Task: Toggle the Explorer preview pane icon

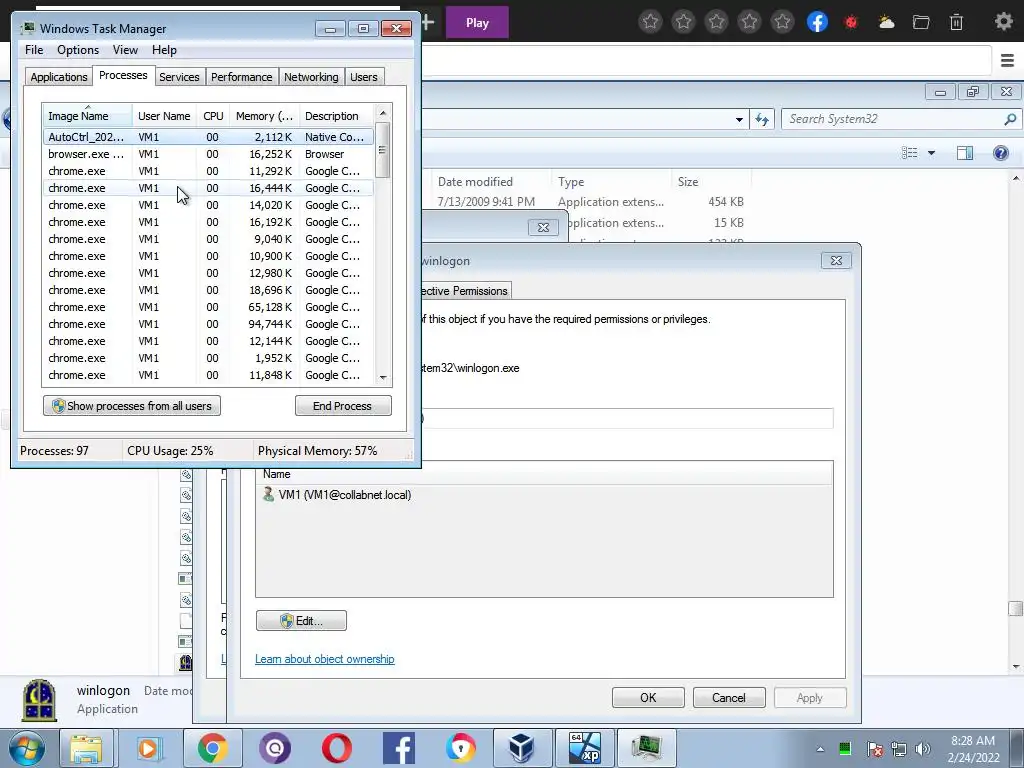Action: point(965,153)
